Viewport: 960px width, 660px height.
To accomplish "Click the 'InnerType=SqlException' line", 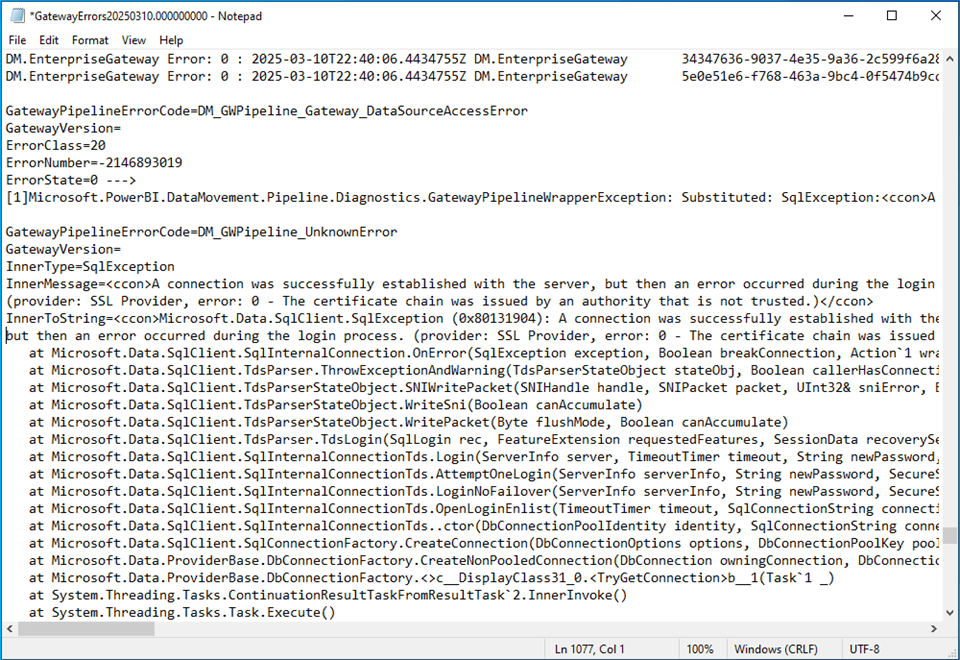I will coord(90,266).
